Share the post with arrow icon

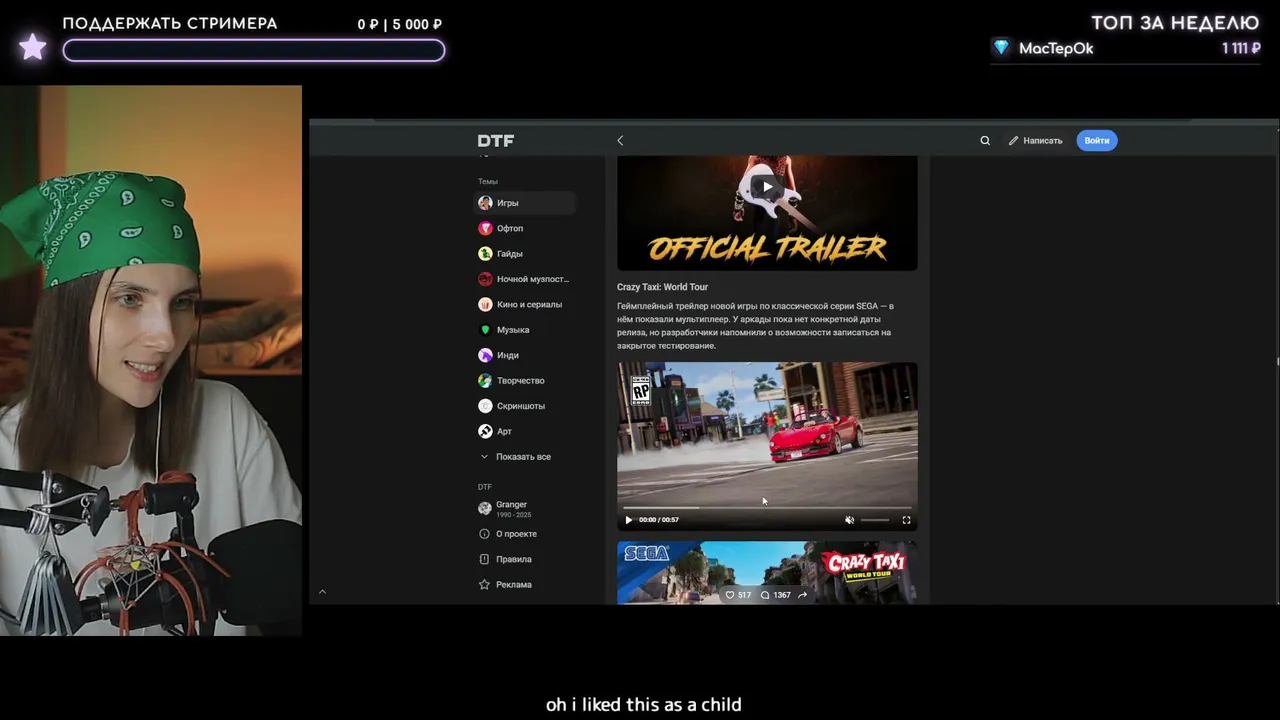click(802, 595)
